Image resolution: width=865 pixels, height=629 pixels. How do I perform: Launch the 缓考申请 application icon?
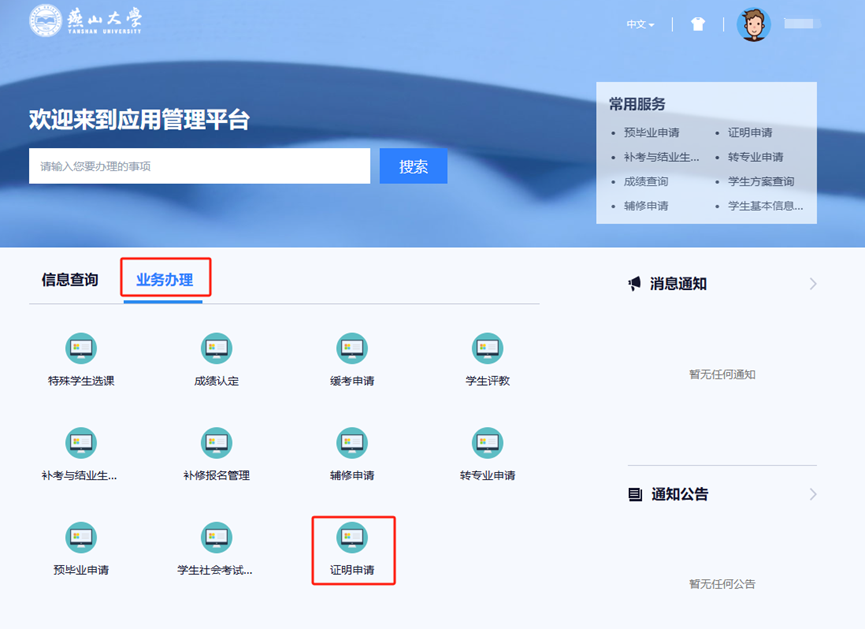[352, 349]
